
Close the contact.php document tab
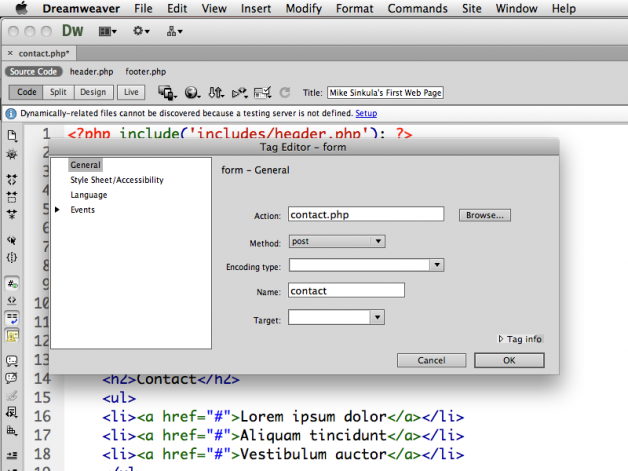10,53
